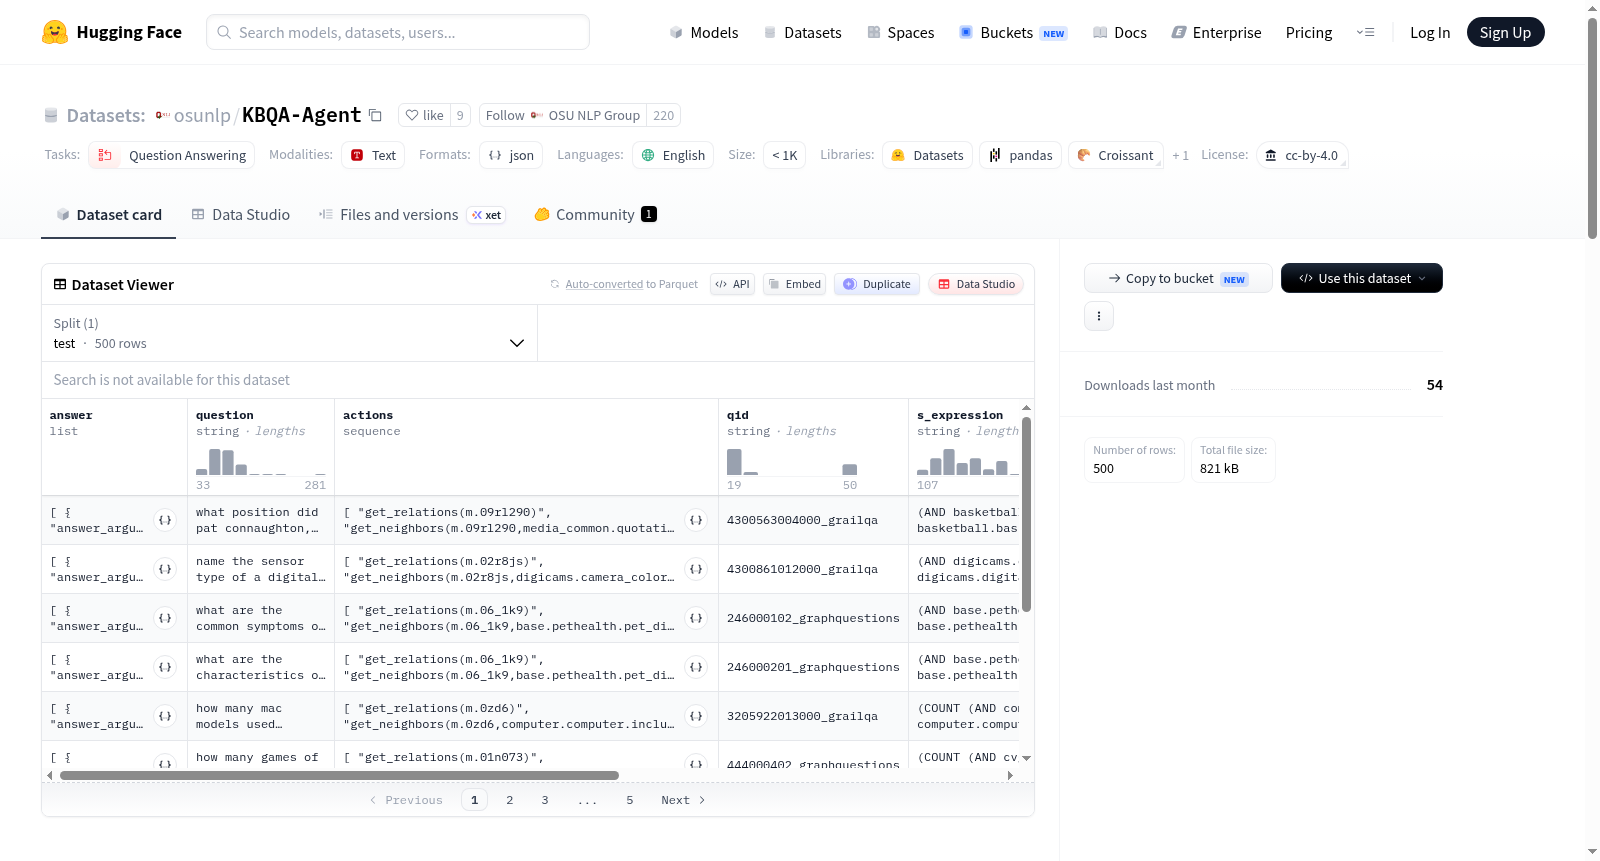Image resolution: width=1600 pixels, height=861 pixels.
Task: Click the Question Answering task tag
Action: tap(172, 155)
